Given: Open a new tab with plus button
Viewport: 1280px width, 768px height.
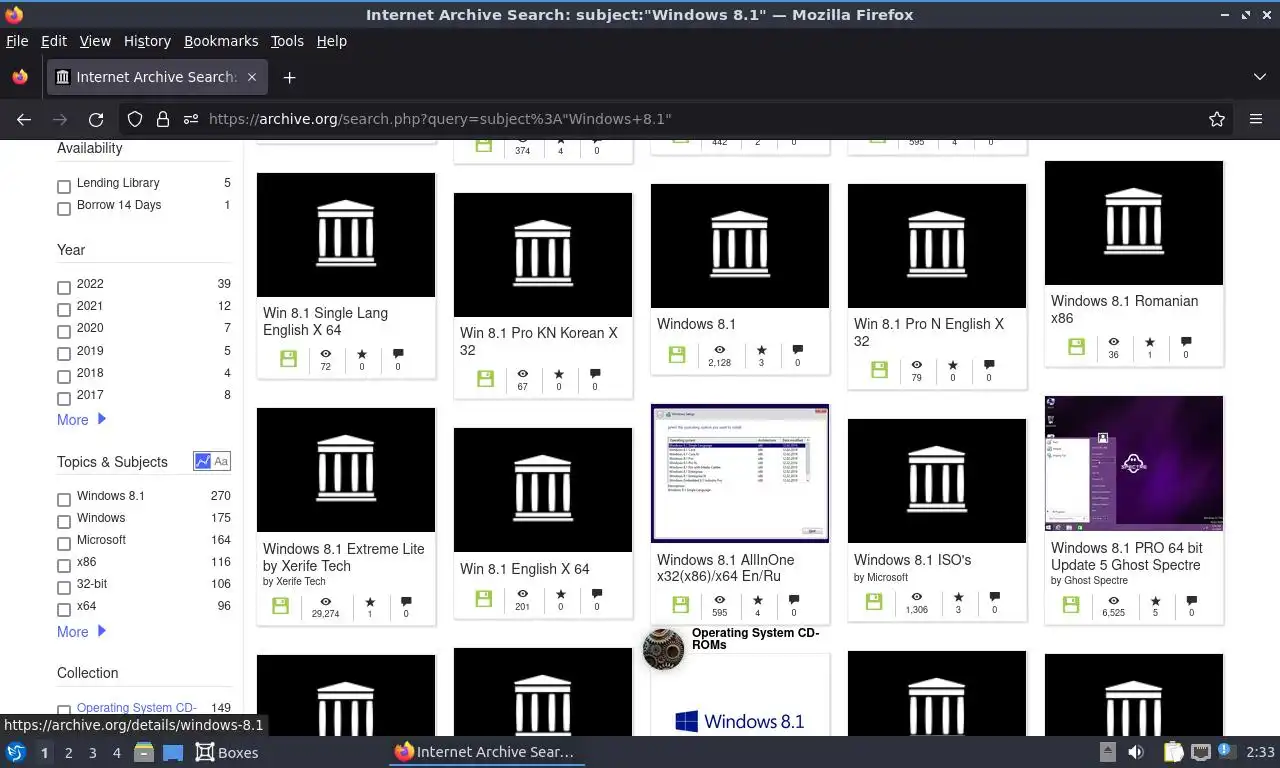Looking at the screenshot, I should (289, 77).
